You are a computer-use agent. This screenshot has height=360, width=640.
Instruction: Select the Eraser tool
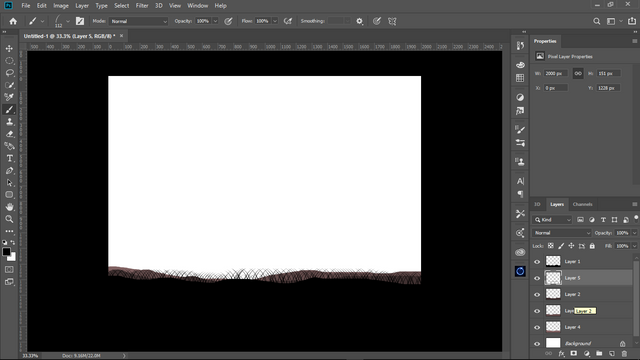pos(9,134)
